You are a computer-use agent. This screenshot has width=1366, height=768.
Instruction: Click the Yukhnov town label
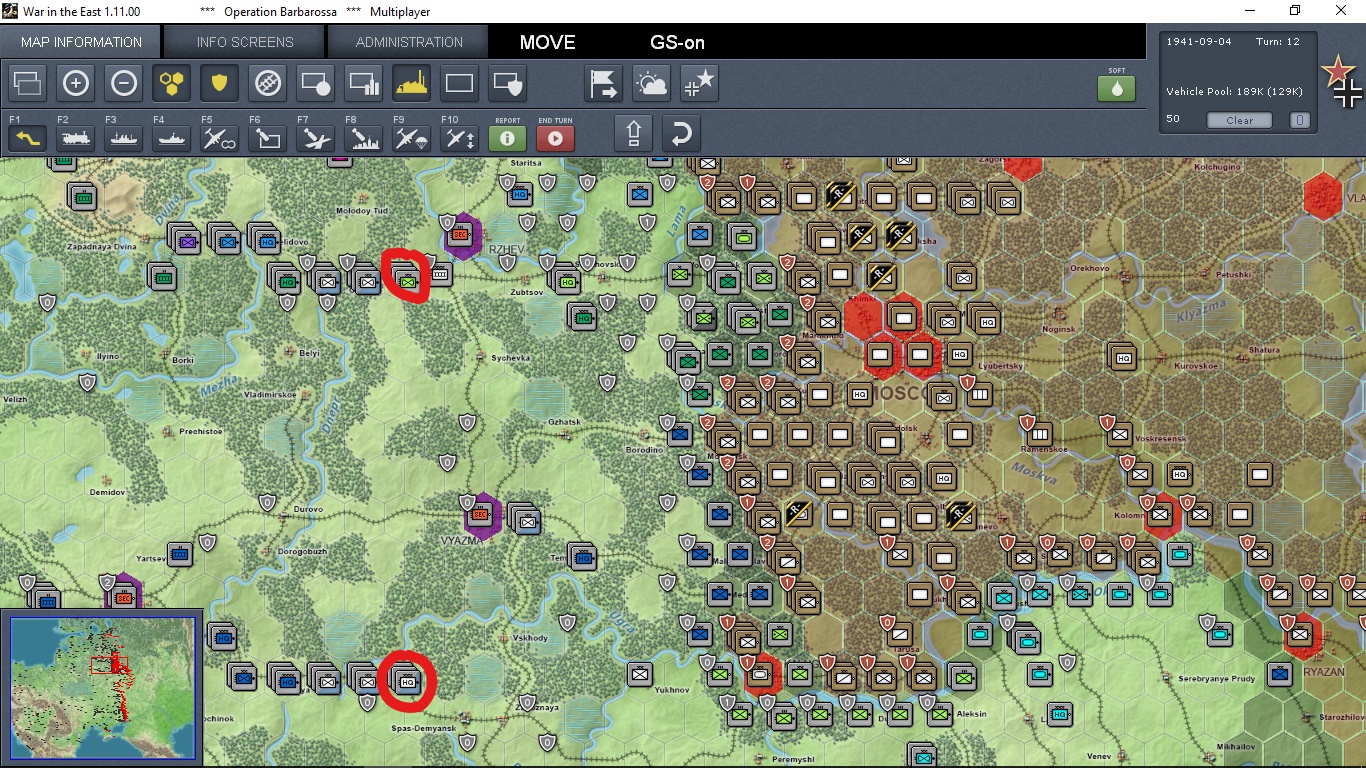coord(671,689)
